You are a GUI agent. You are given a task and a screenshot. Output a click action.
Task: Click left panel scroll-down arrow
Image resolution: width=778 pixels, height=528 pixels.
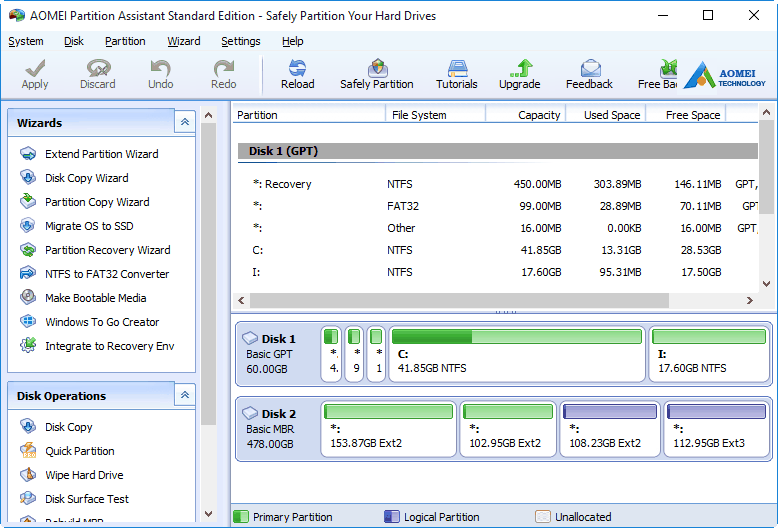pos(208,514)
